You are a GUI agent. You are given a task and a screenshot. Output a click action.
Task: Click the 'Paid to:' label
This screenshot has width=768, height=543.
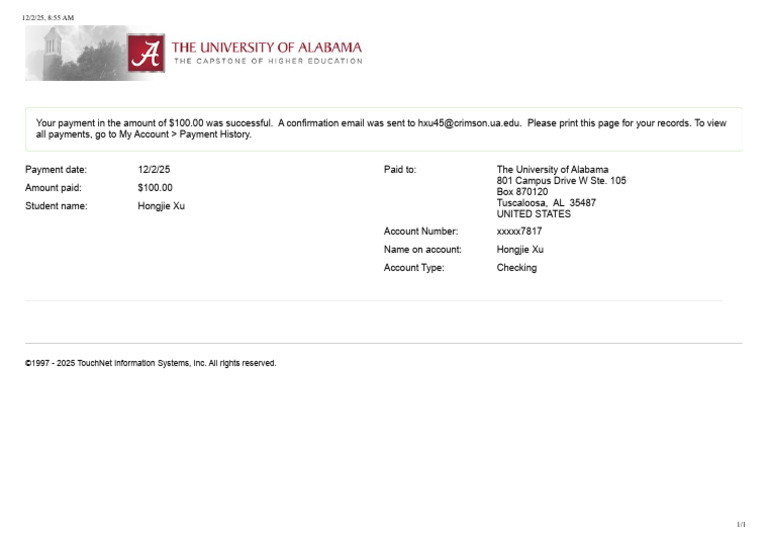pyautogui.click(x=400, y=170)
